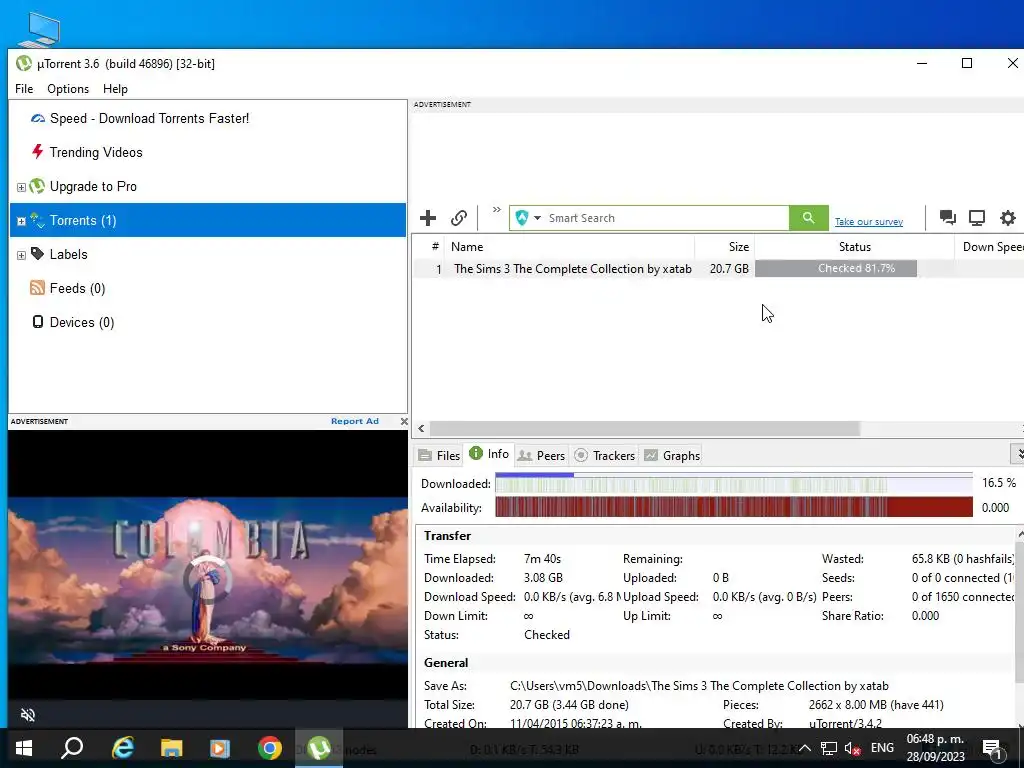Click the Trending Videos lightning icon

click(x=37, y=152)
